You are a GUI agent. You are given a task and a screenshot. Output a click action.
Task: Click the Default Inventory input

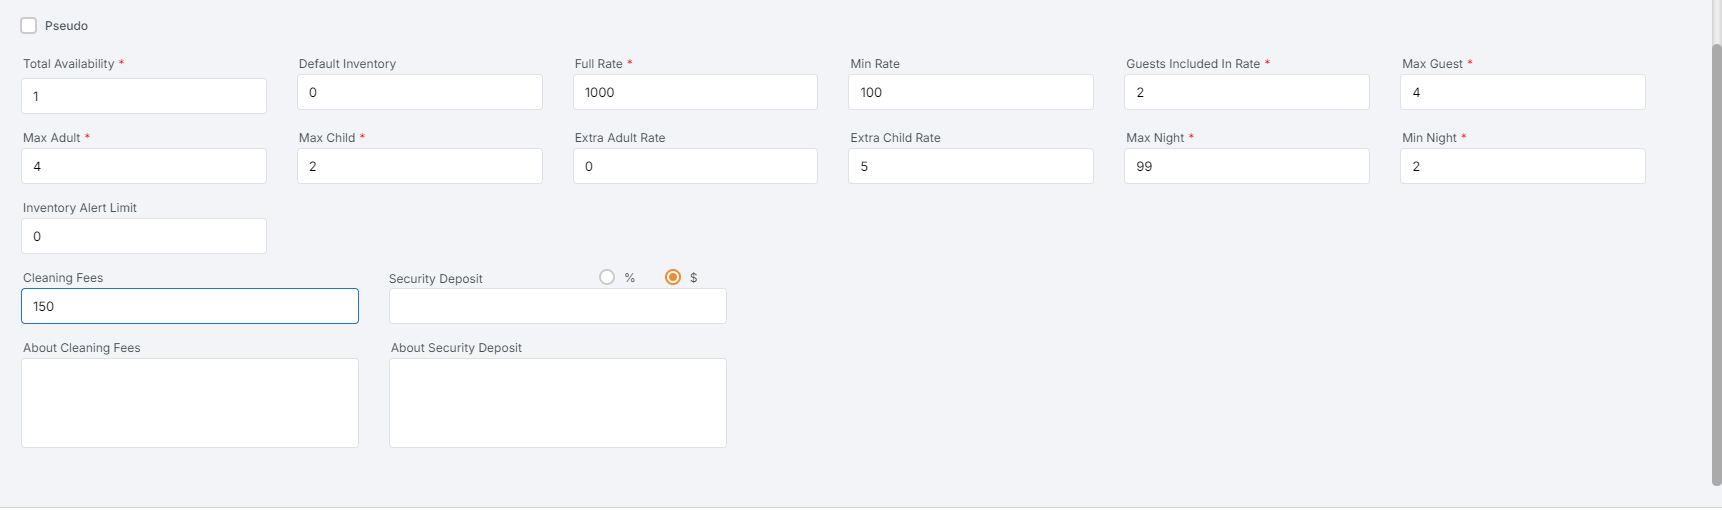(x=419, y=92)
